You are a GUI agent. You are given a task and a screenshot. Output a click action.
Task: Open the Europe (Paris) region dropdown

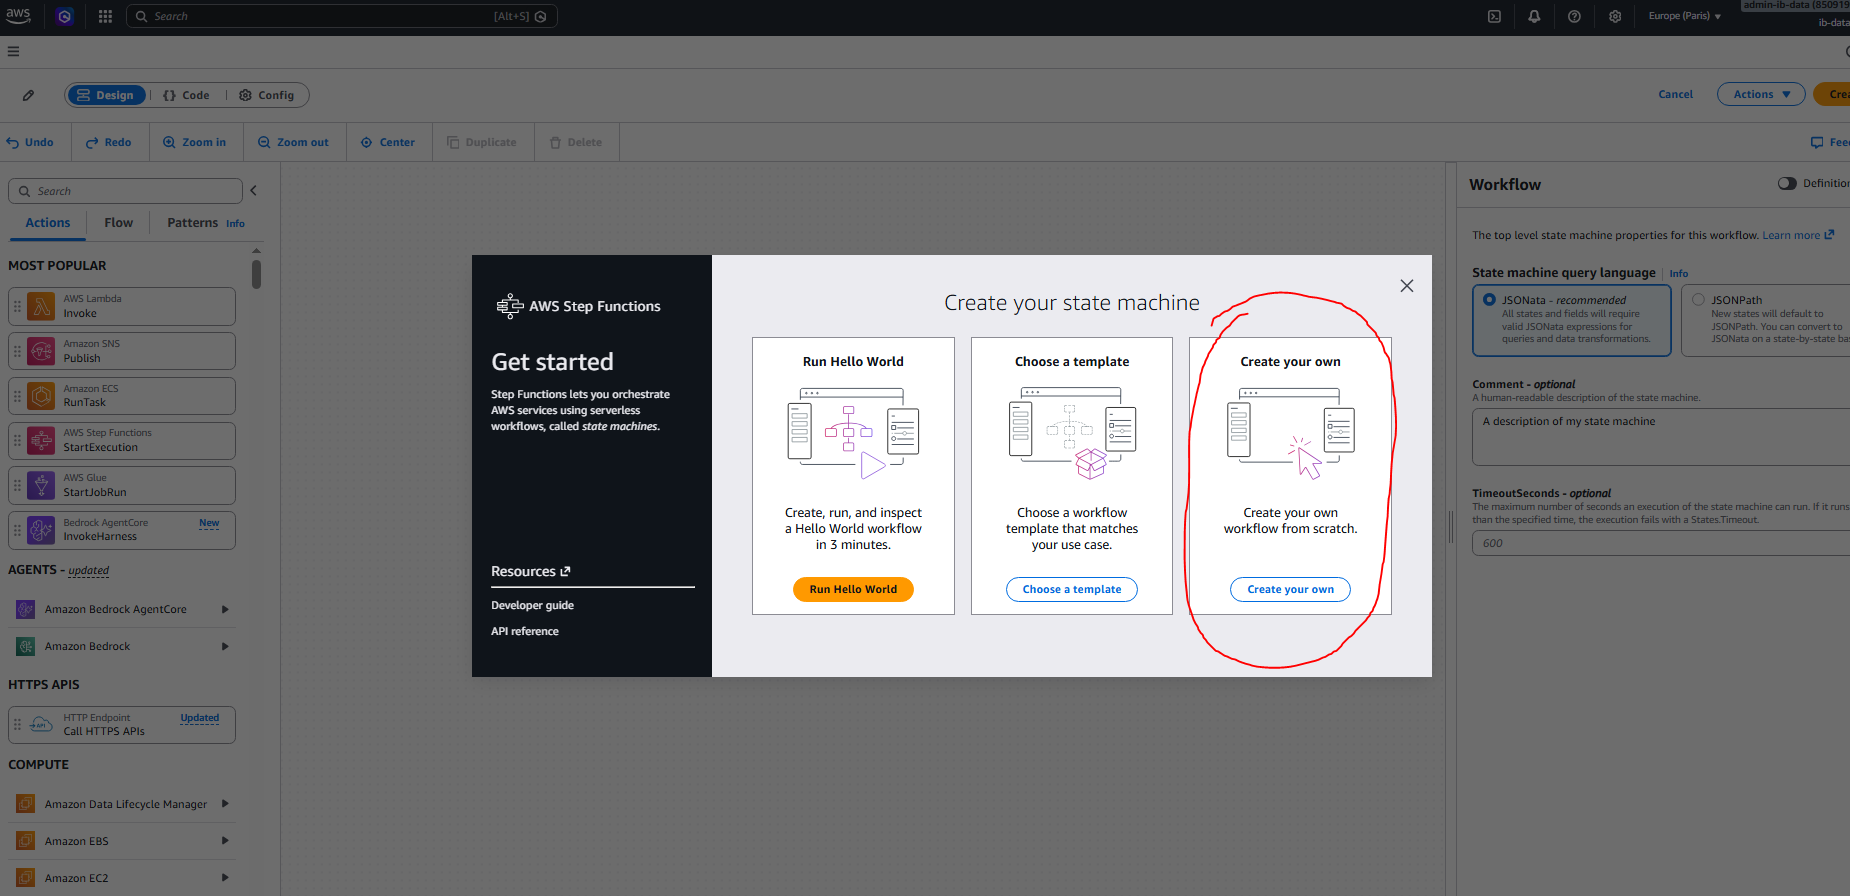click(1685, 16)
